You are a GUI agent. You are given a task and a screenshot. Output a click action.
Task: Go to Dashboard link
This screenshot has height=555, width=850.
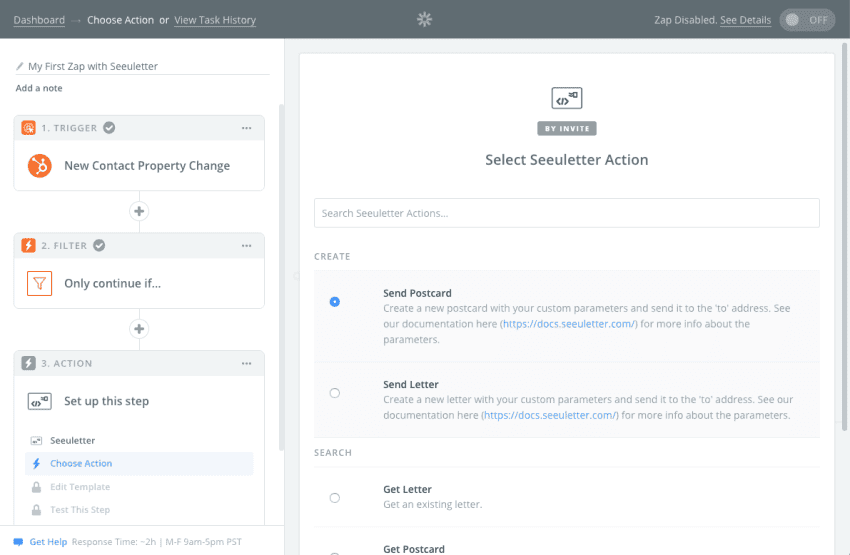pyautogui.click(x=39, y=20)
